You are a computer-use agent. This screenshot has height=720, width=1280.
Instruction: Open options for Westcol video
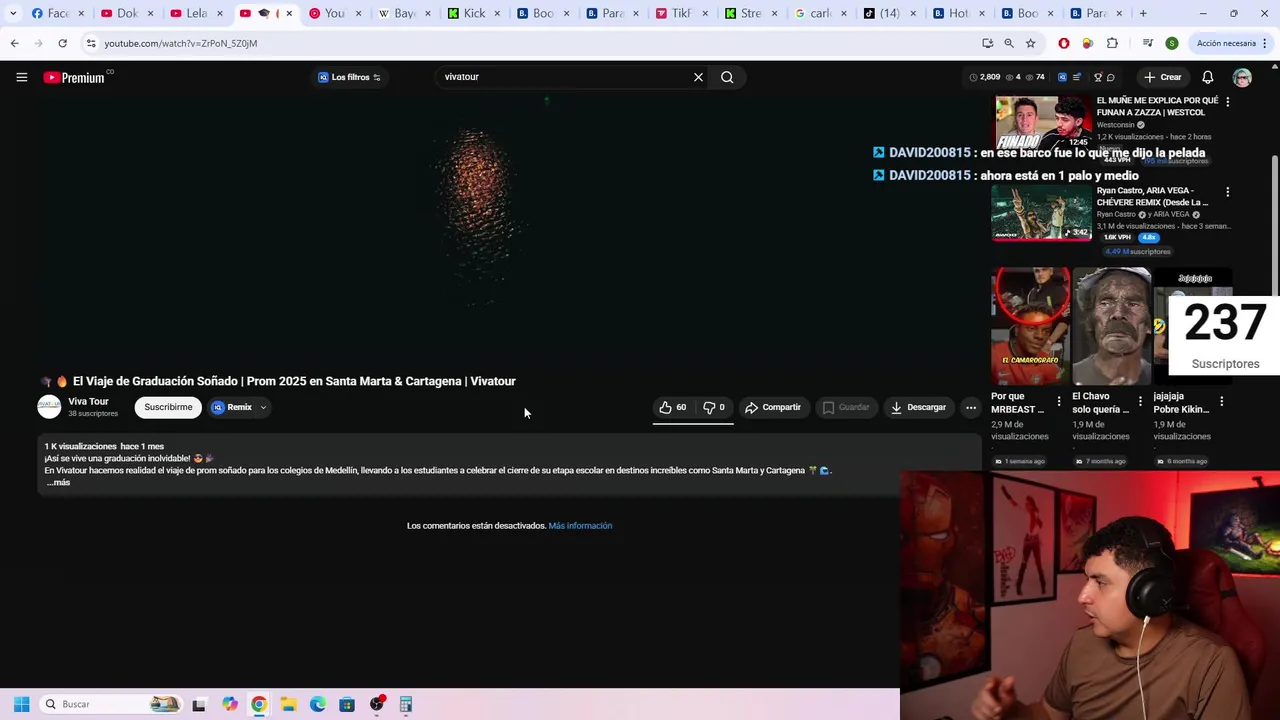pyautogui.click(x=1228, y=102)
